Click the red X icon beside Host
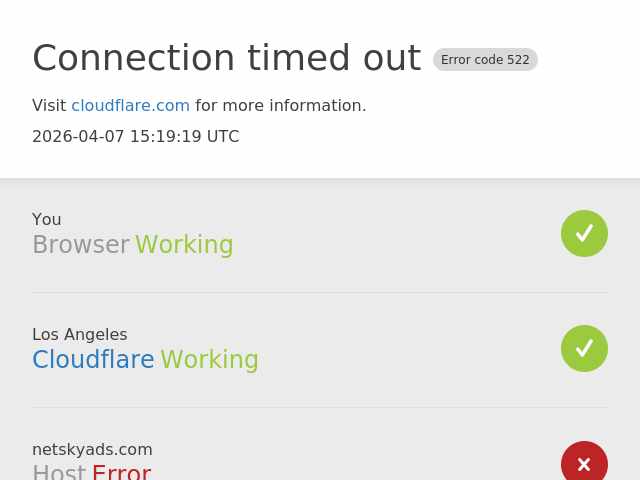The width and height of the screenshot is (640, 480). 584,464
